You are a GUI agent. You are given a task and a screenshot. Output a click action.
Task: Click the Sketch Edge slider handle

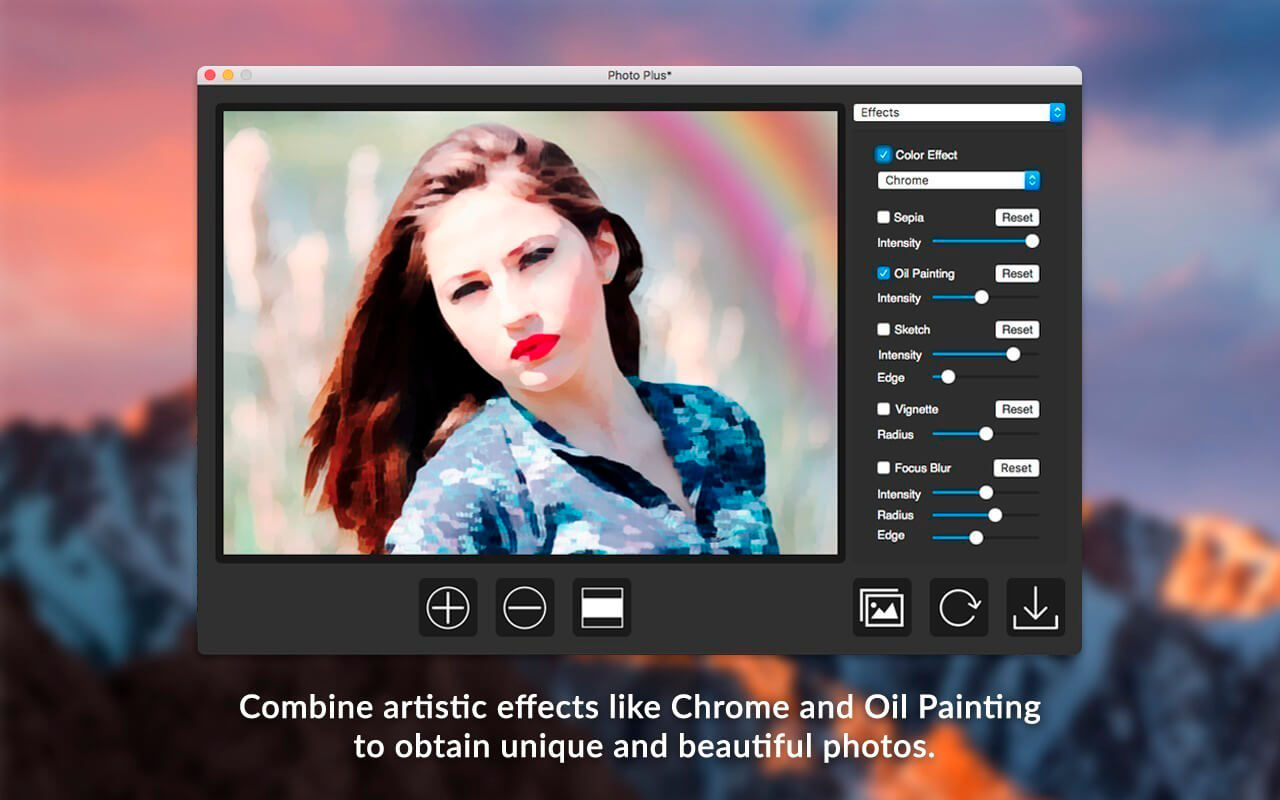[948, 377]
